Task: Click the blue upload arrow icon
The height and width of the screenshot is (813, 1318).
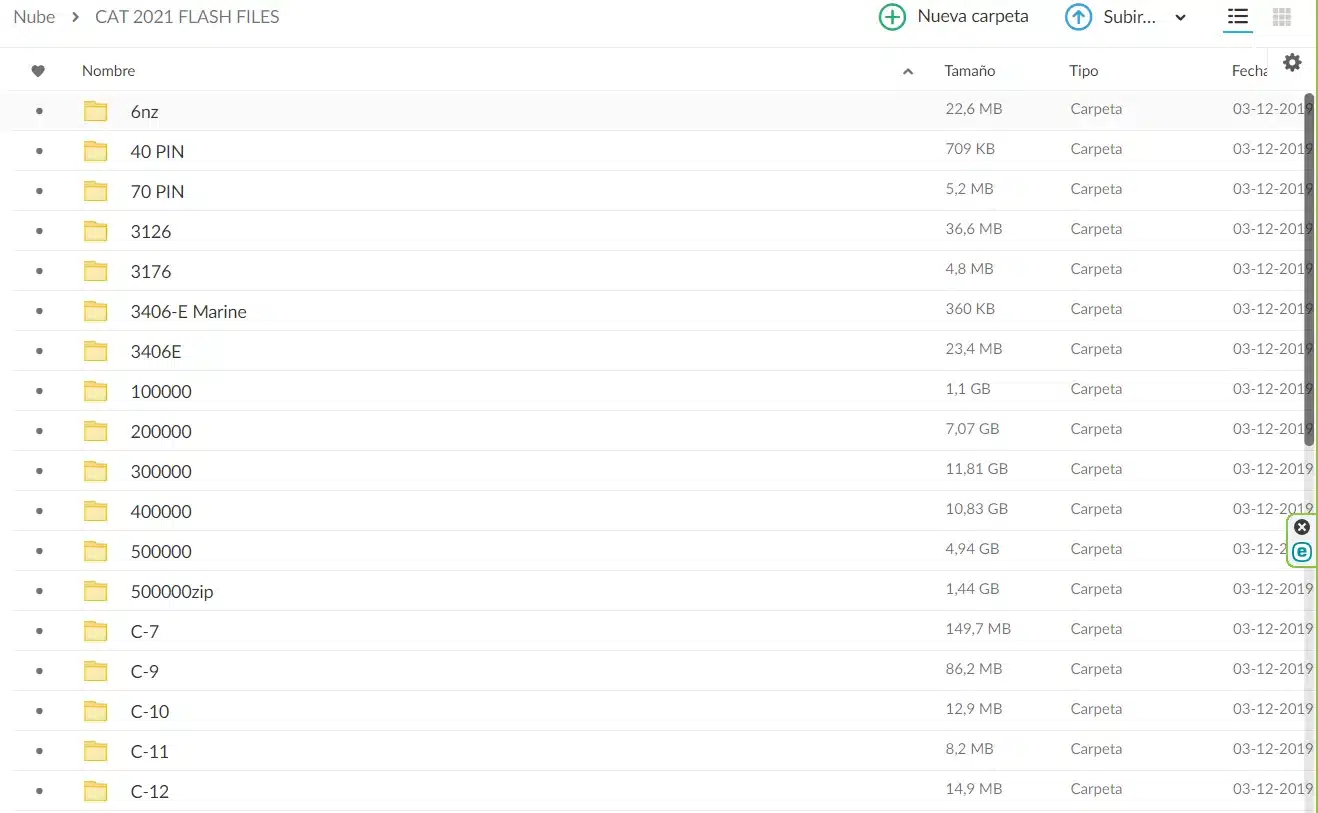Action: click(1077, 16)
